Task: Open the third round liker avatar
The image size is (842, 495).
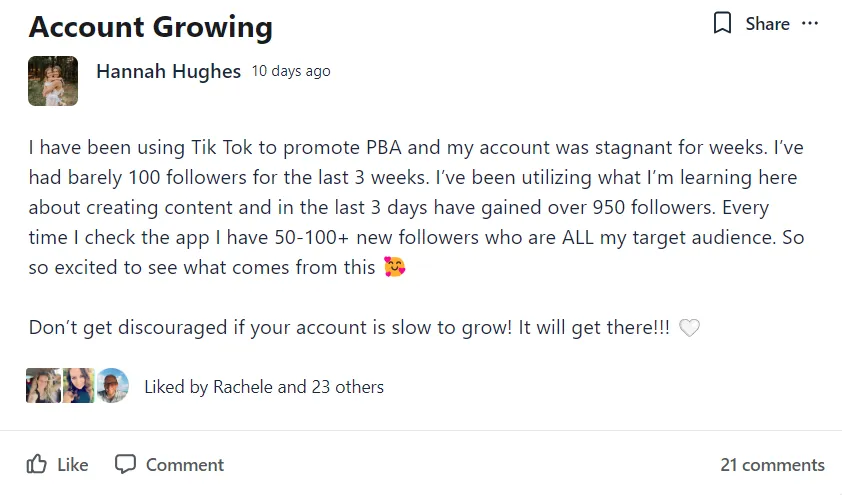Action: 112,385
